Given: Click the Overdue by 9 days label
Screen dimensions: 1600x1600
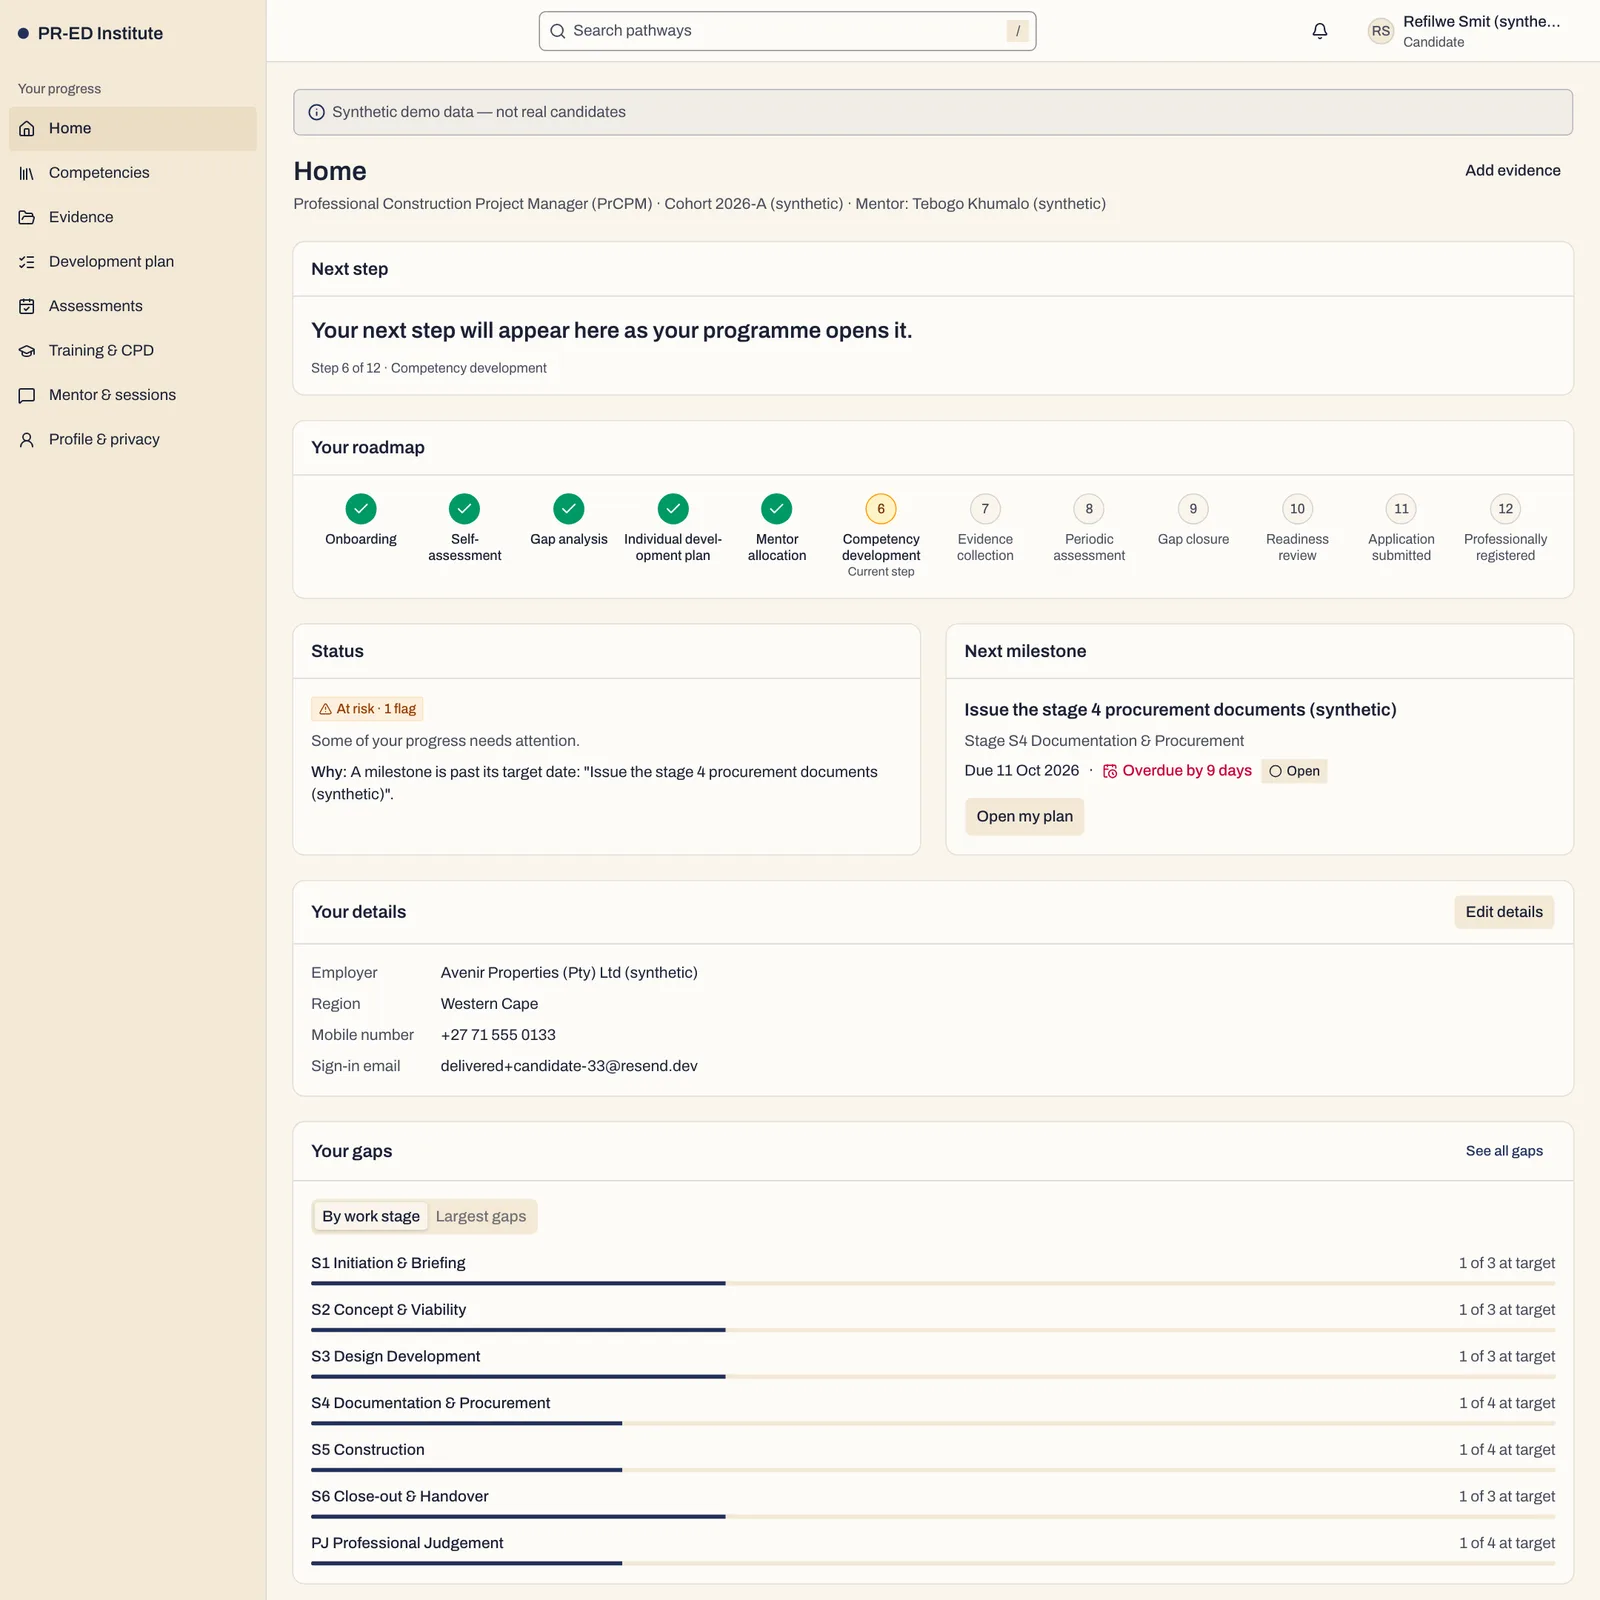Looking at the screenshot, I should click(1177, 771).
